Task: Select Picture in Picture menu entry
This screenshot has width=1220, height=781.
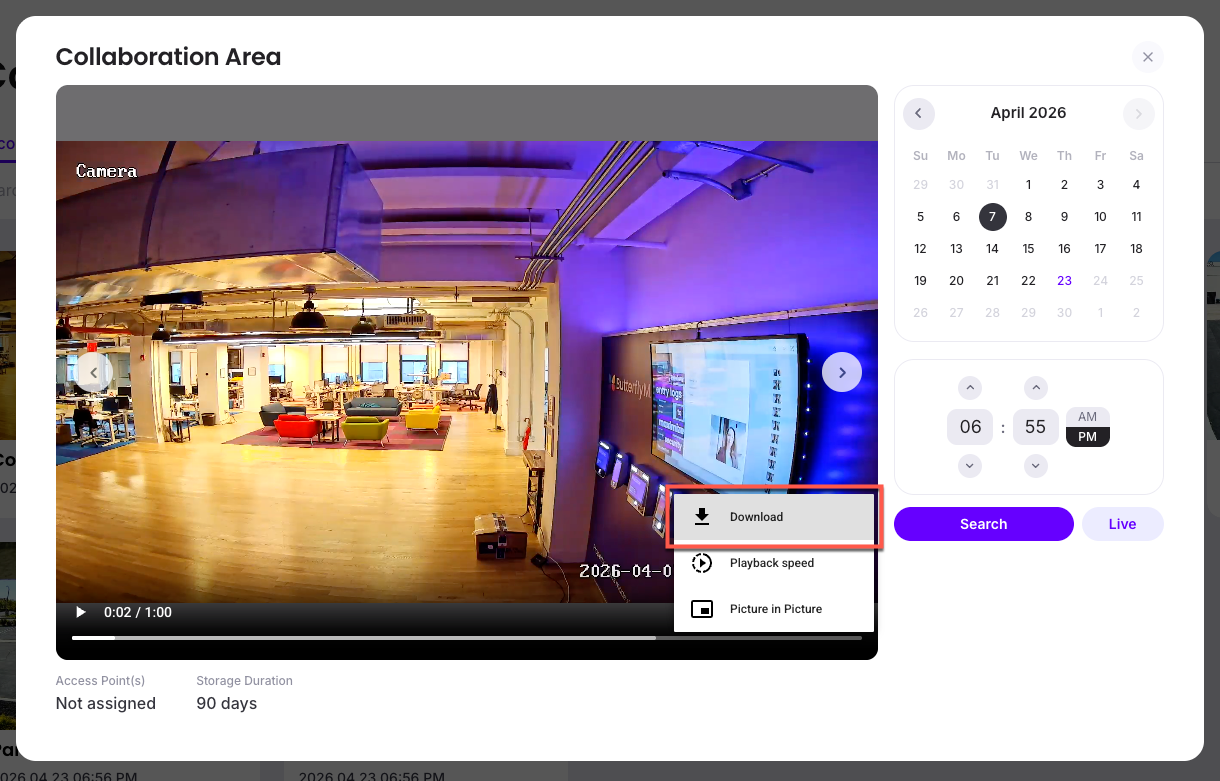Action: [x=774, y=609]
